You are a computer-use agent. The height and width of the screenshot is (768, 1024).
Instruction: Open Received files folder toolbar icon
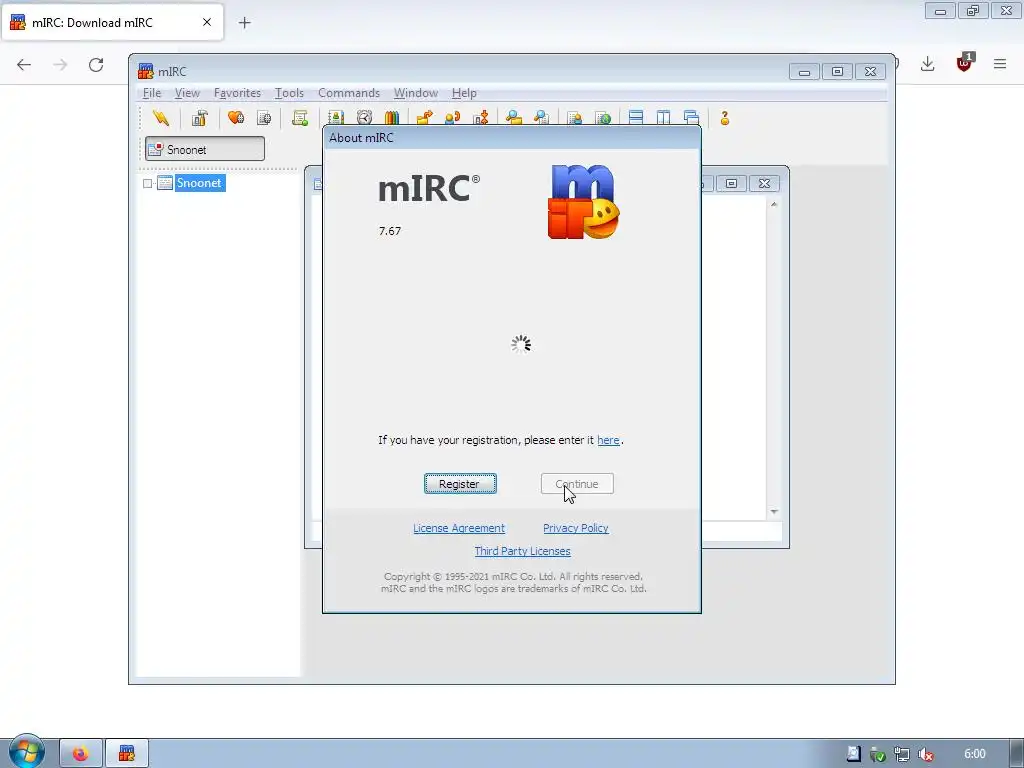(514, 118)
